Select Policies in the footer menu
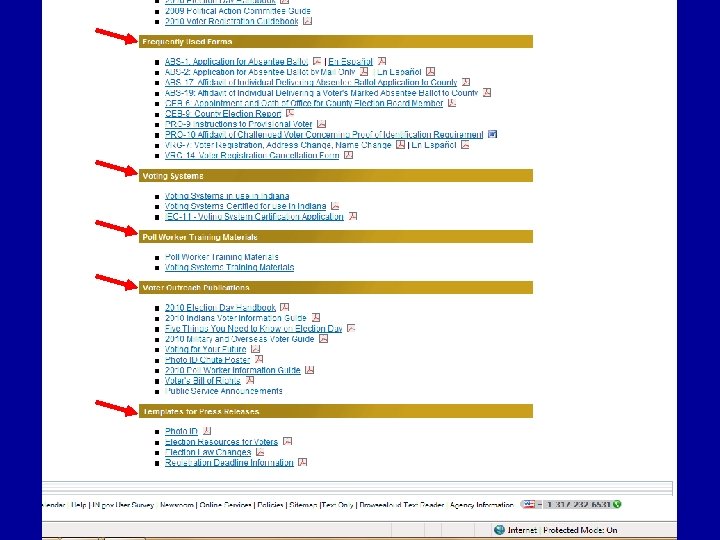Viewport: 720px width, 540px height. tap(270, 505)
